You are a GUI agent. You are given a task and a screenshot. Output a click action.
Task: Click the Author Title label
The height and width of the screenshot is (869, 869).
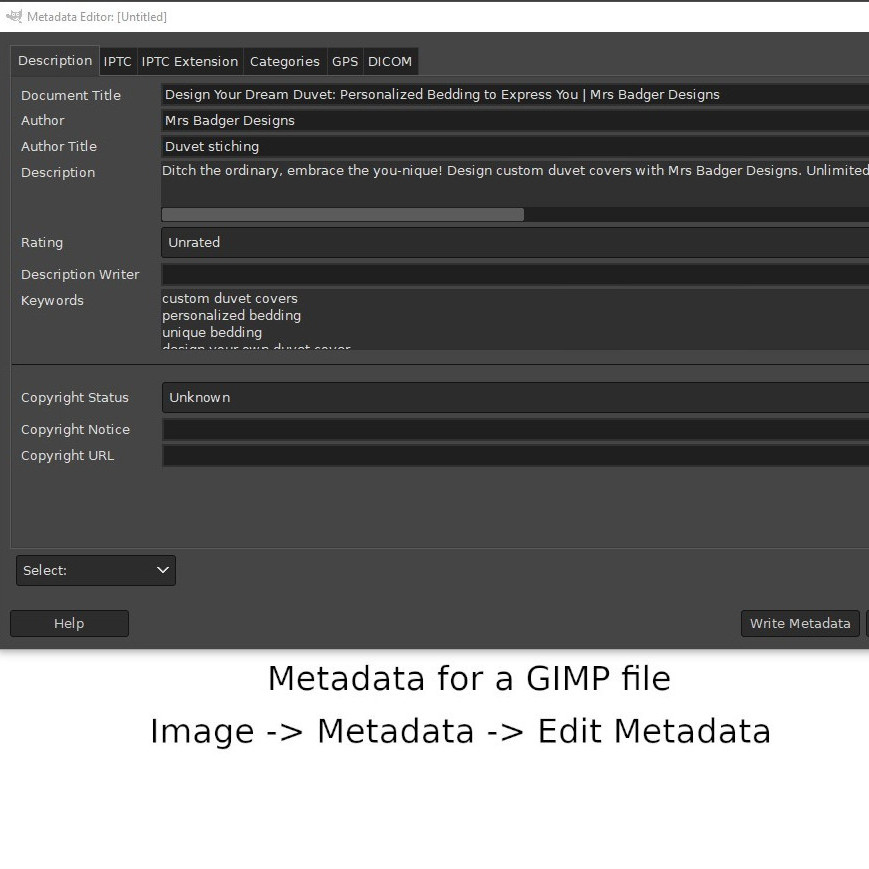tap(59, 147)
